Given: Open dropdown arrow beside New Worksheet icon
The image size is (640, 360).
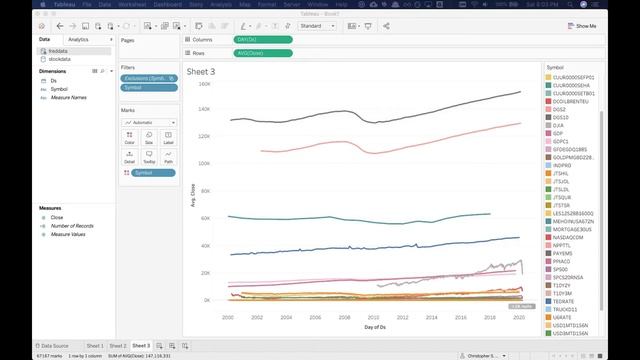Looking at the screenshot, I should click(156, 27).
